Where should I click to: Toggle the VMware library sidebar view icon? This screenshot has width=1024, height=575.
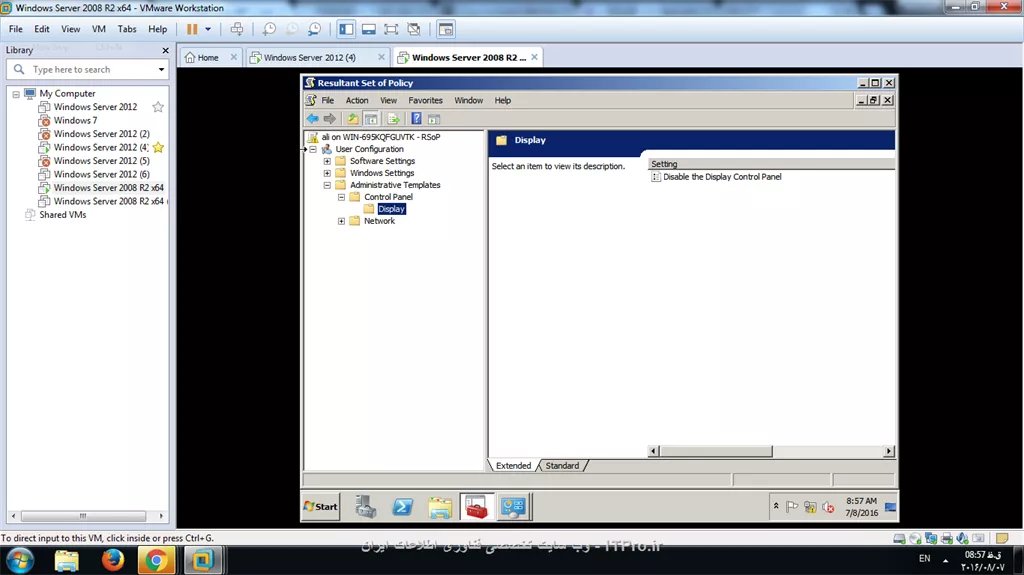346,29
